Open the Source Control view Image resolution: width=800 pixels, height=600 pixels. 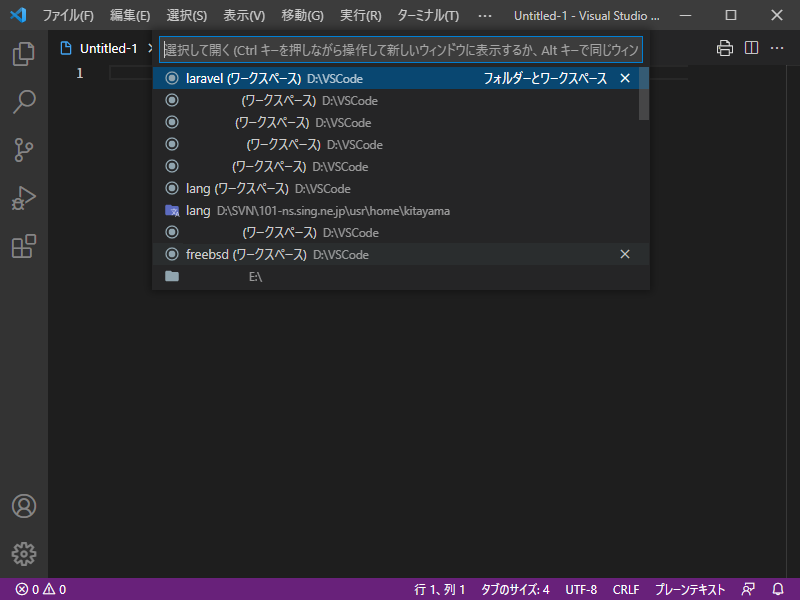(x=23, y=150)
